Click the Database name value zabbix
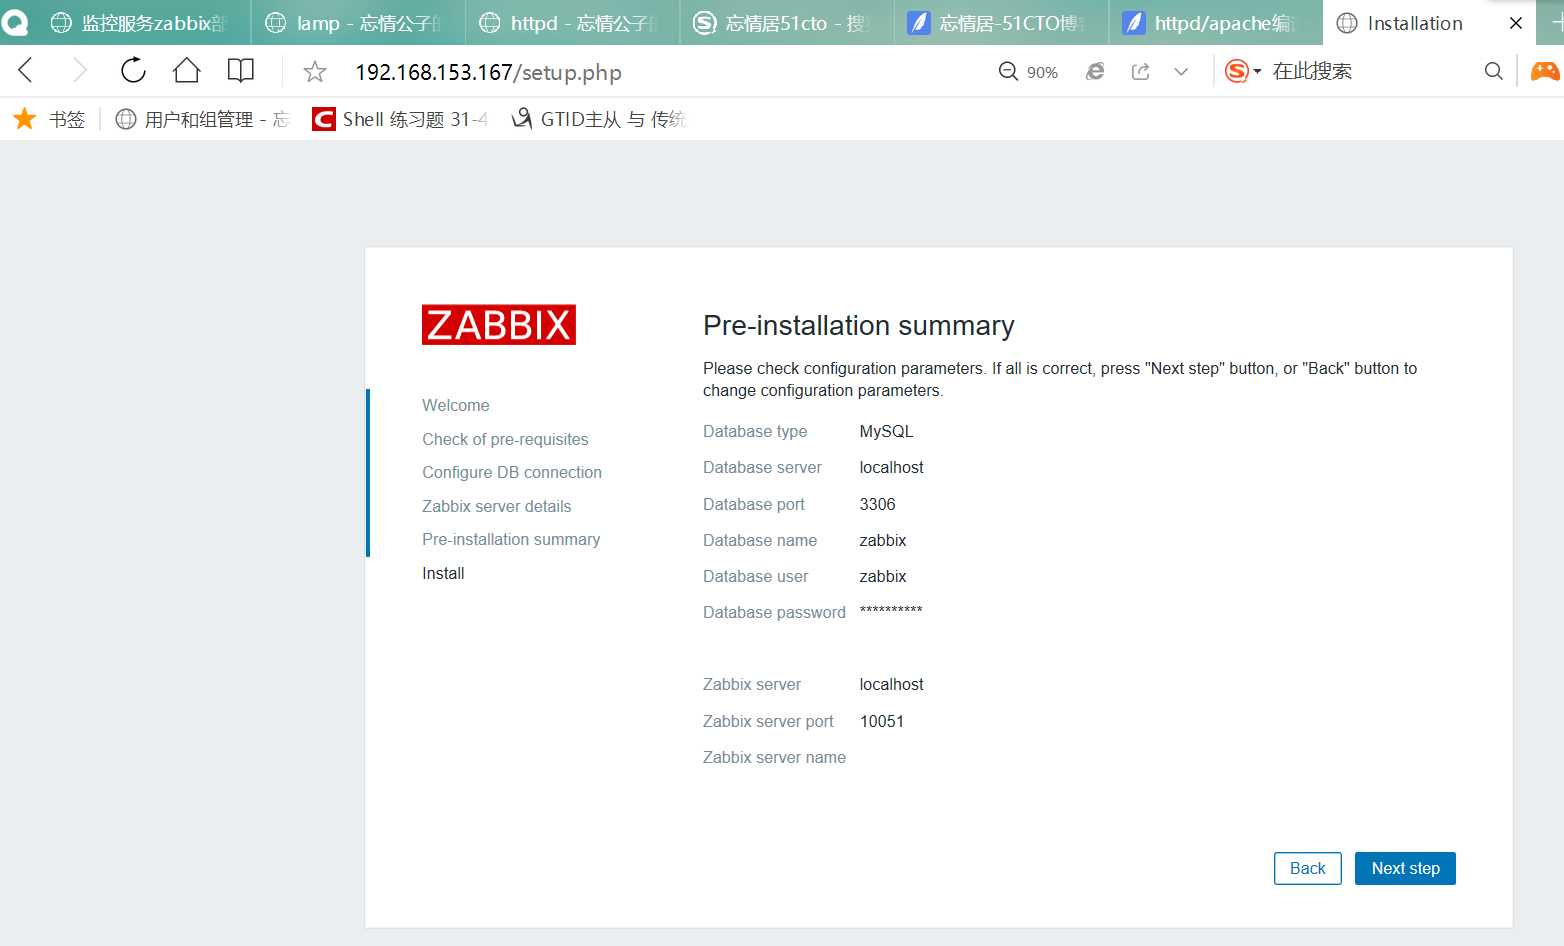 (883, 540)
